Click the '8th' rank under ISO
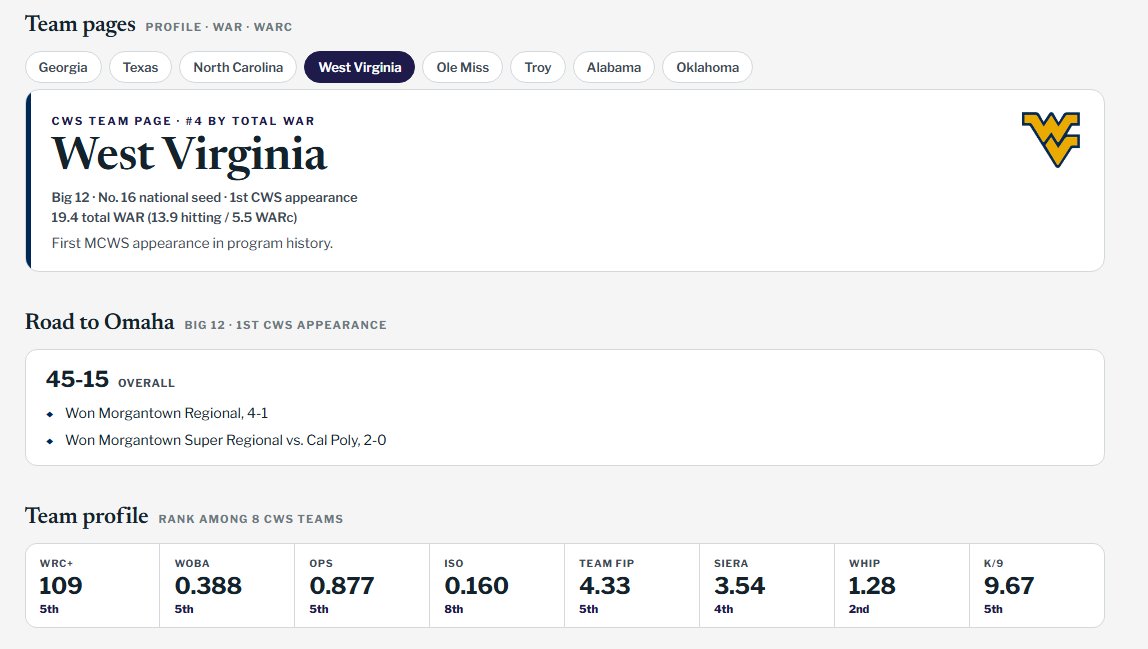 point(454,609)
